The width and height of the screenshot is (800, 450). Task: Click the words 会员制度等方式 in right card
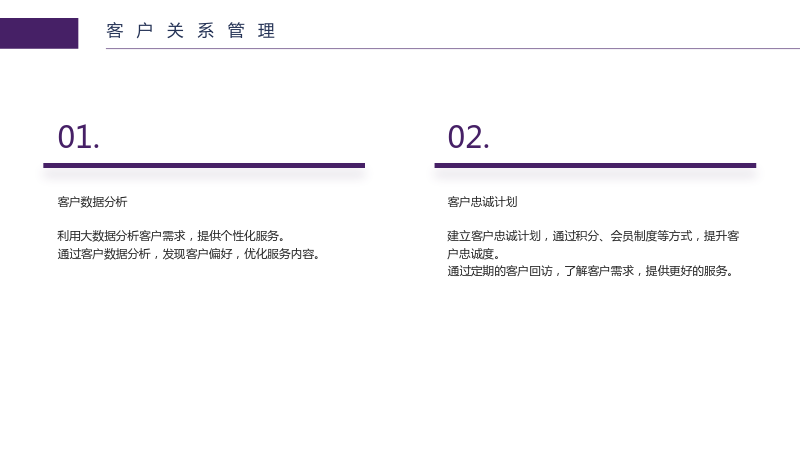(652, 236)
